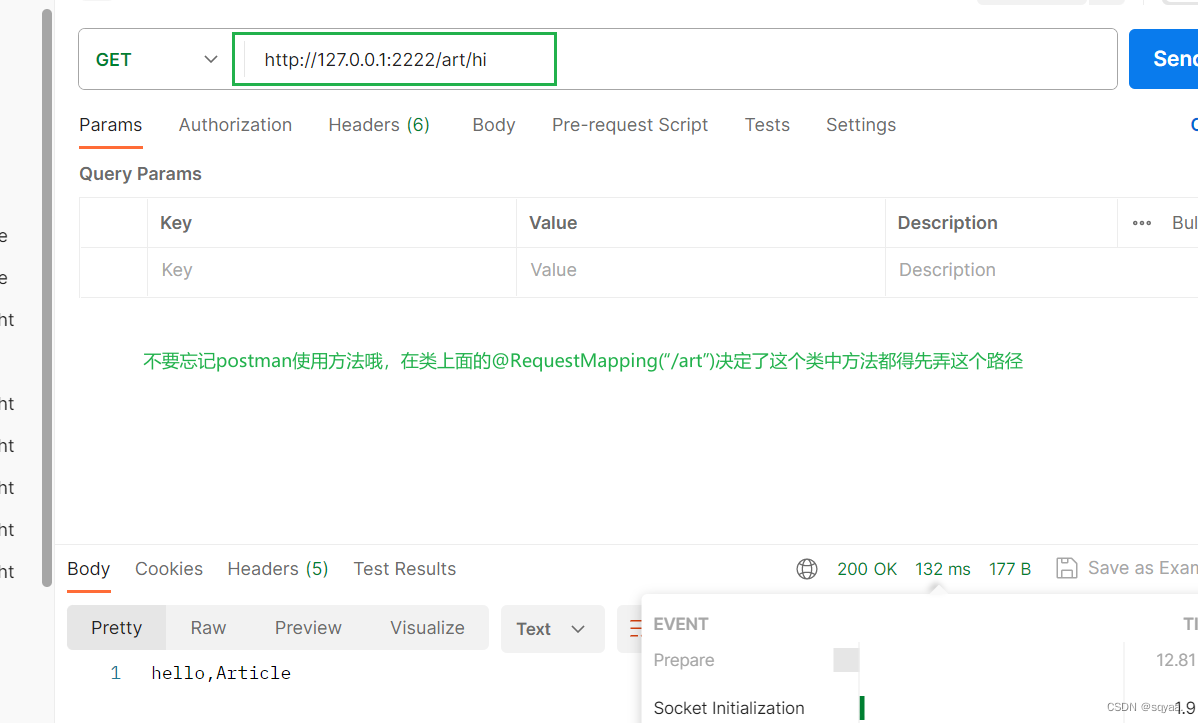Screen dimensions: 1198x723
Task: Open the Pre-request Script tab
Action: point(630,124)
